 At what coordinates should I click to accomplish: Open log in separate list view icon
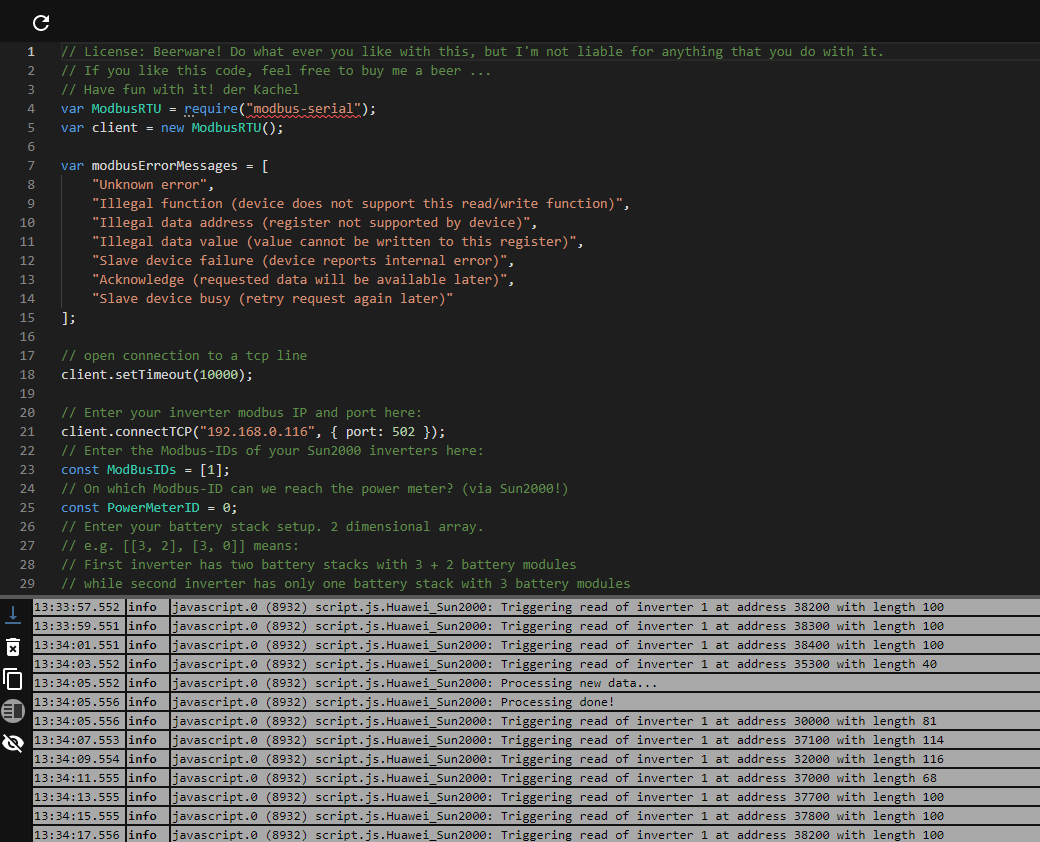(13, 711)
